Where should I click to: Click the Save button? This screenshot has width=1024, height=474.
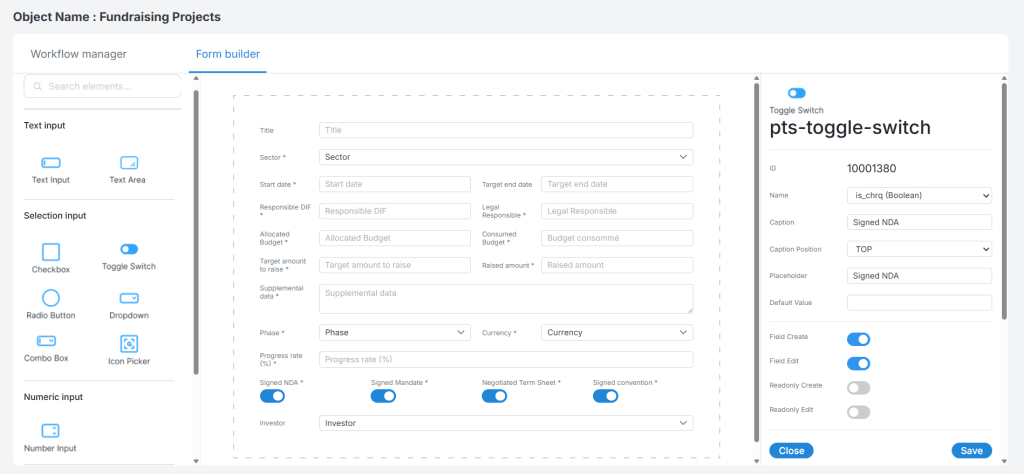coord(970,451)
